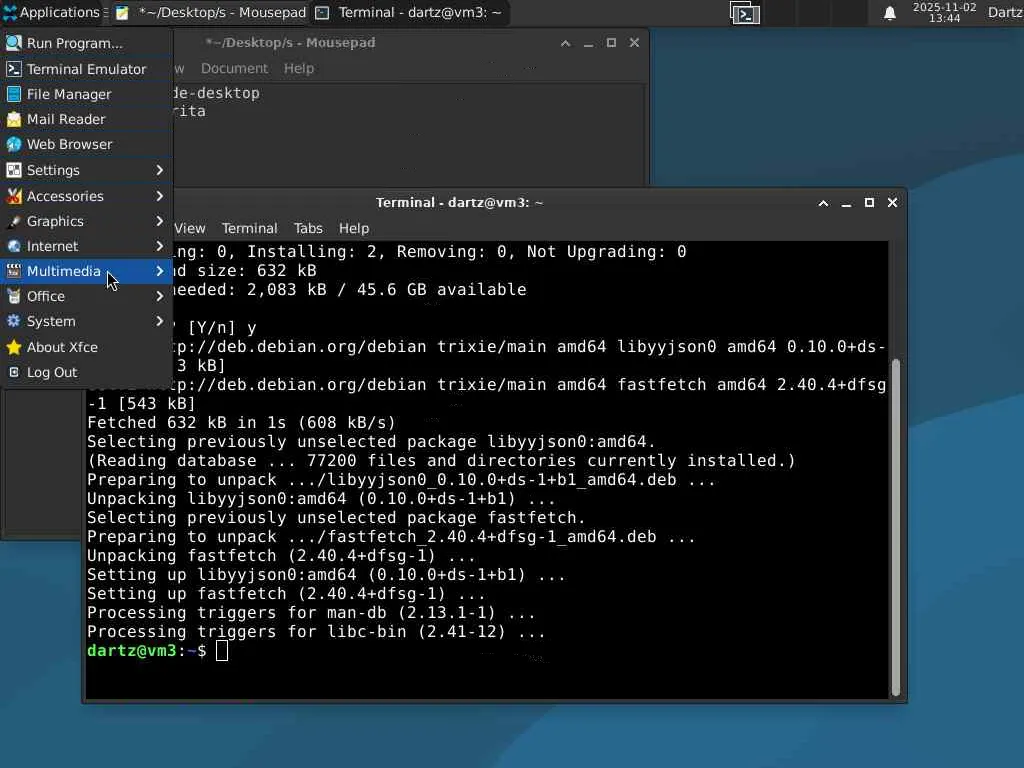Click the Internet globe icon
Screen dimensions: 1024x768
(14, 246)
